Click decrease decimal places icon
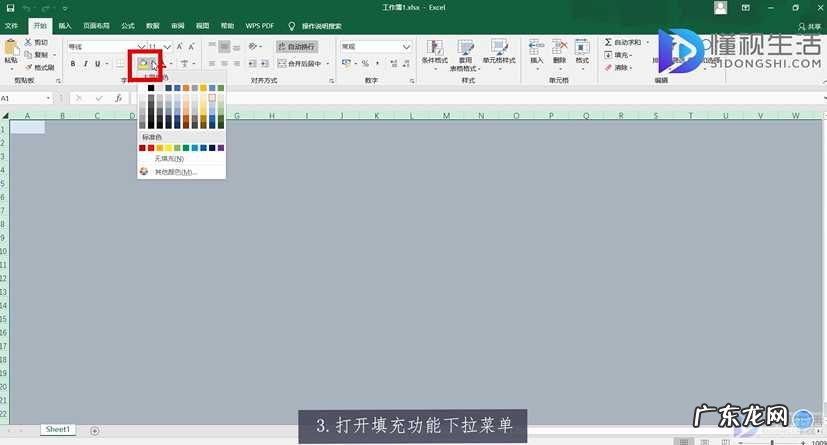Viewport: 827px width, 445px height. (407, 64)
